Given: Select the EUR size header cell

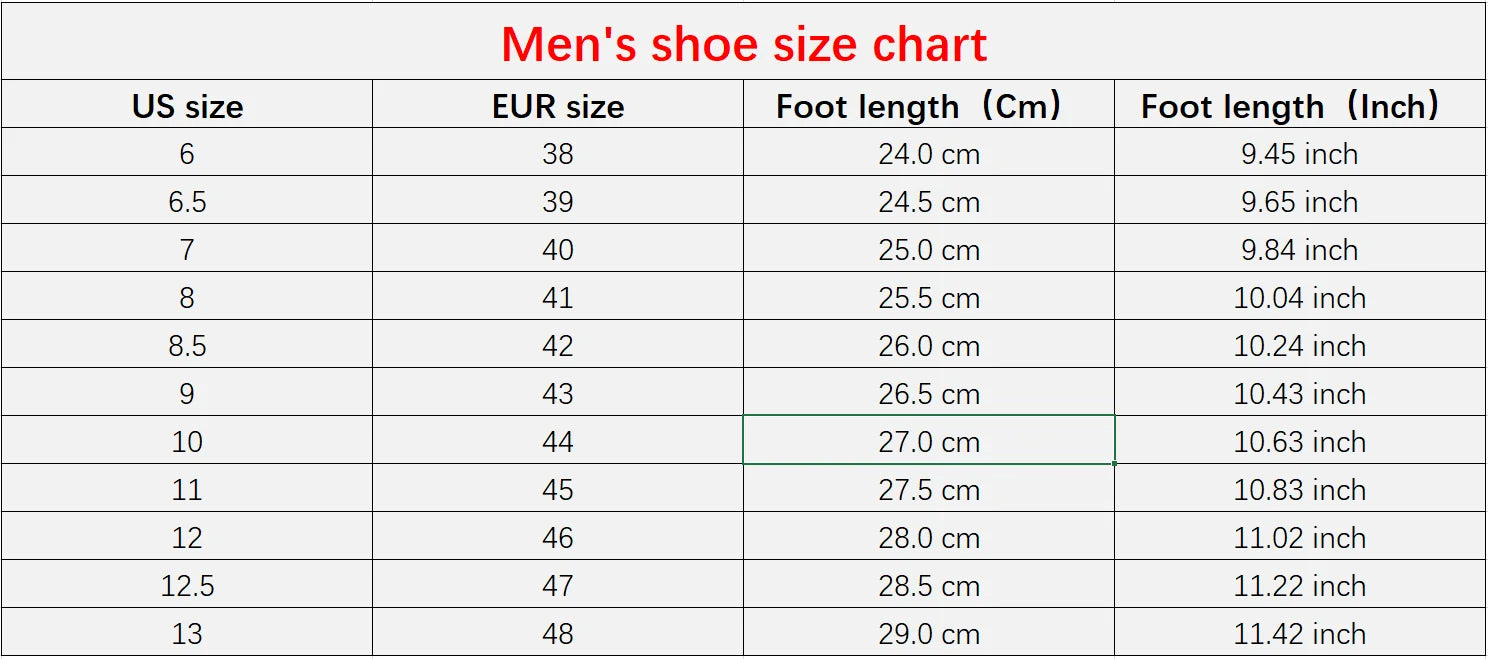Looking at the screenshot, I should pyautogui.click(x=558, y=106).
